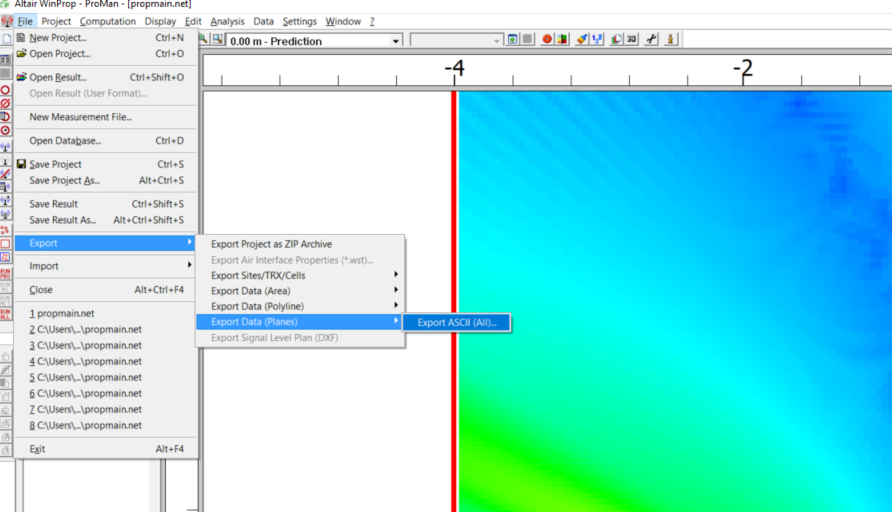Viewport: 892px width, 512px height.
Task: Click the 1-2 numbered toolbar icon
Action: click(x=597, y=39)
